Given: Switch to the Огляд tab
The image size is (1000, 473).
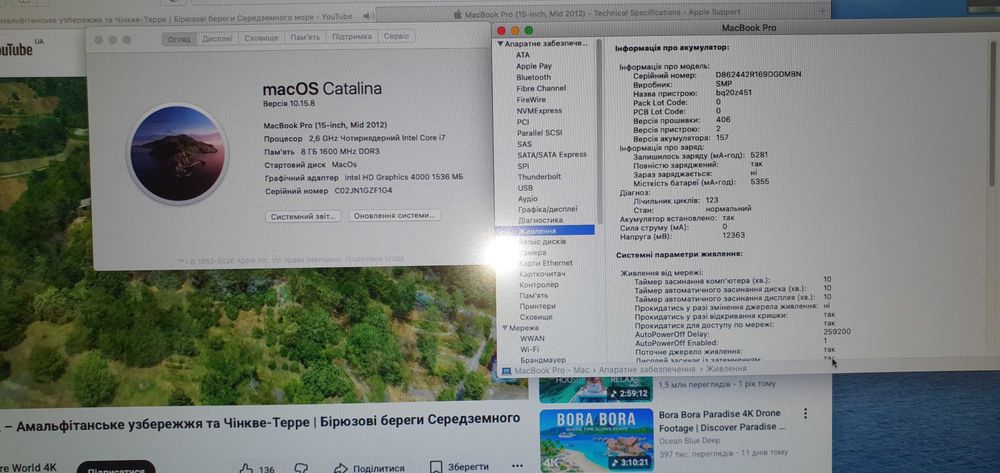Looking at the screenshot, I should (179, 38).
